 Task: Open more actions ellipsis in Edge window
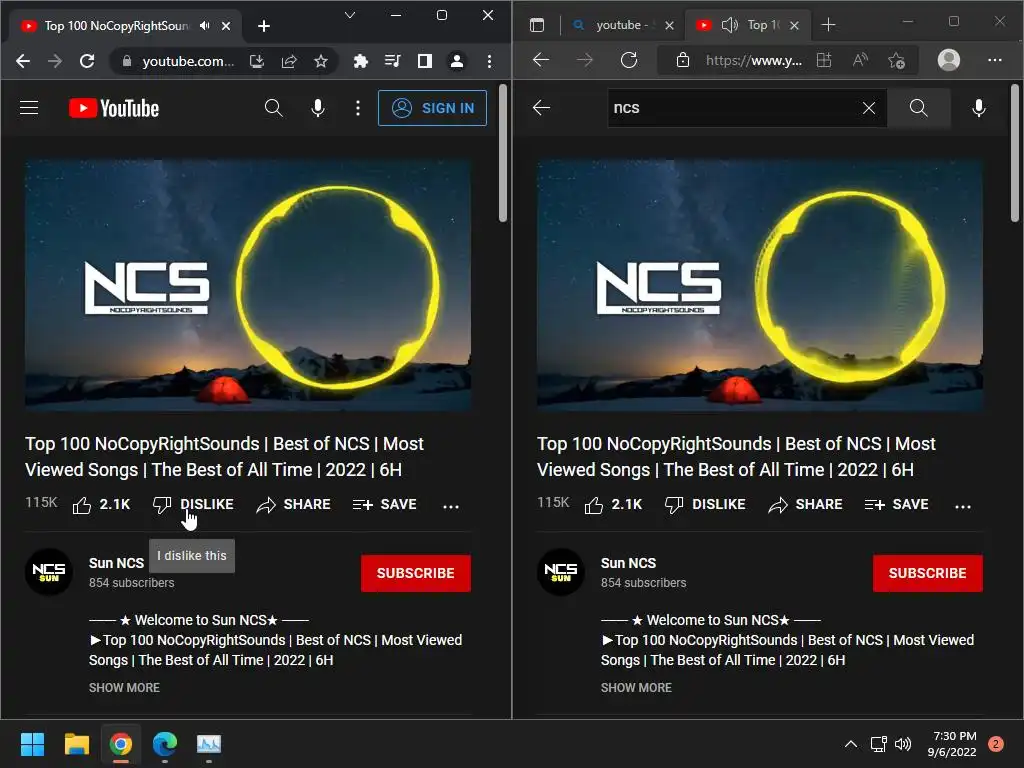point(963,506)
